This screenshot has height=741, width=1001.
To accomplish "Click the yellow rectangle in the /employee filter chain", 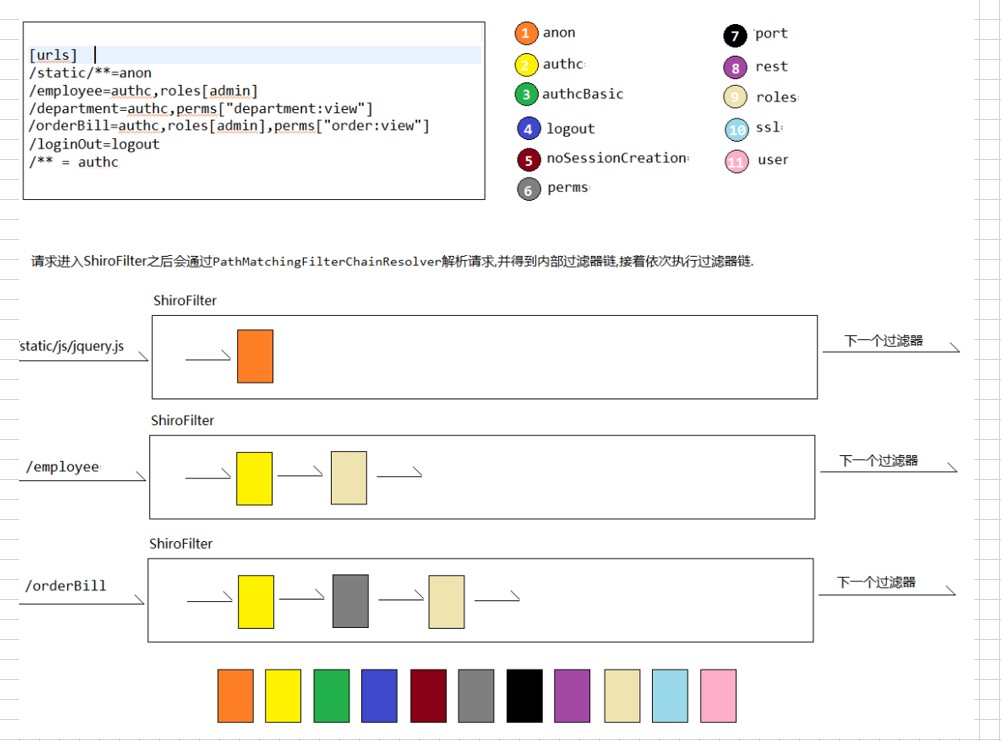I will click(x=254, y=478).
